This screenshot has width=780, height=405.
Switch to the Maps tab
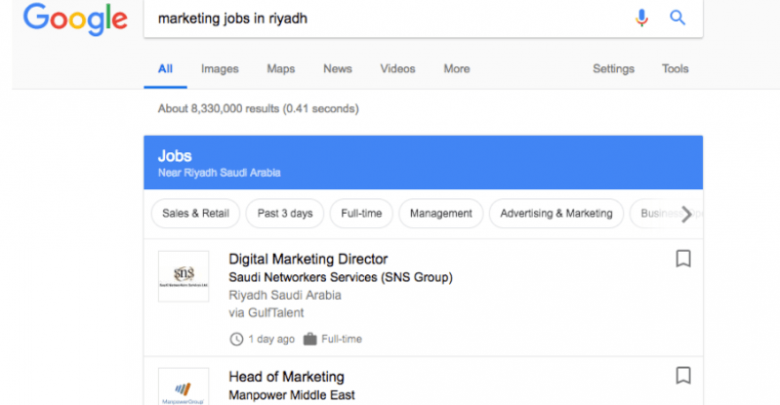click(x=281, y=69)
